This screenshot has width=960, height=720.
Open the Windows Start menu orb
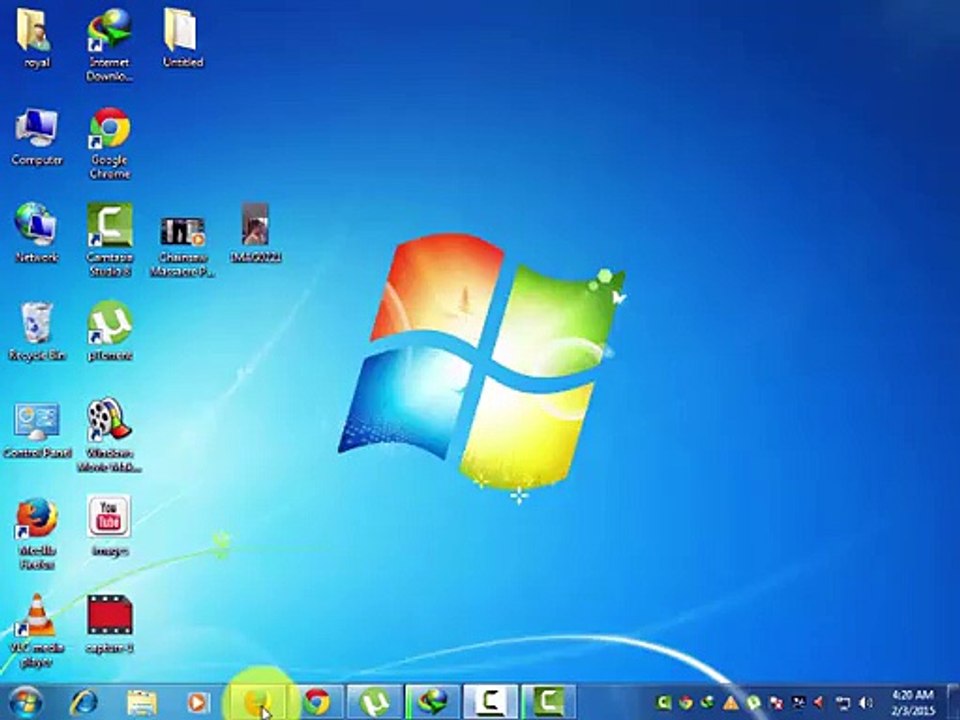pos(26,702)
